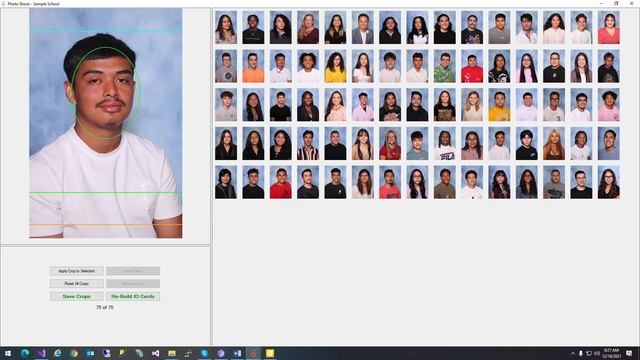Open Microsoft Edge from the taskbar
640x360 pixels.
(x=25, y=353)
